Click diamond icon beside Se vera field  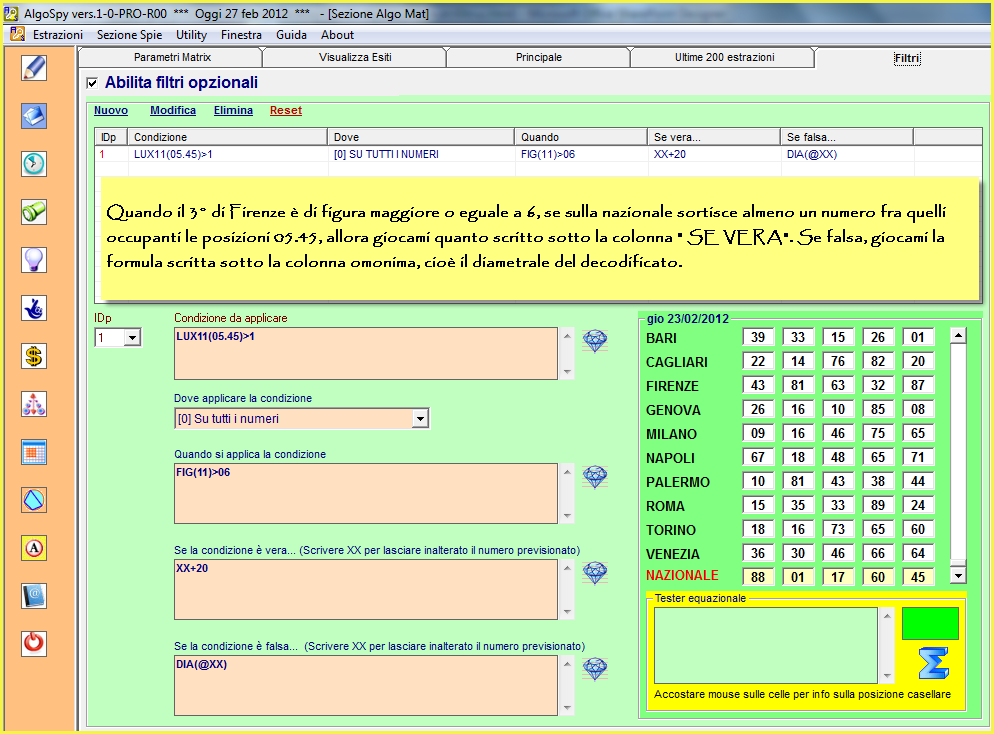click(595, 572)
